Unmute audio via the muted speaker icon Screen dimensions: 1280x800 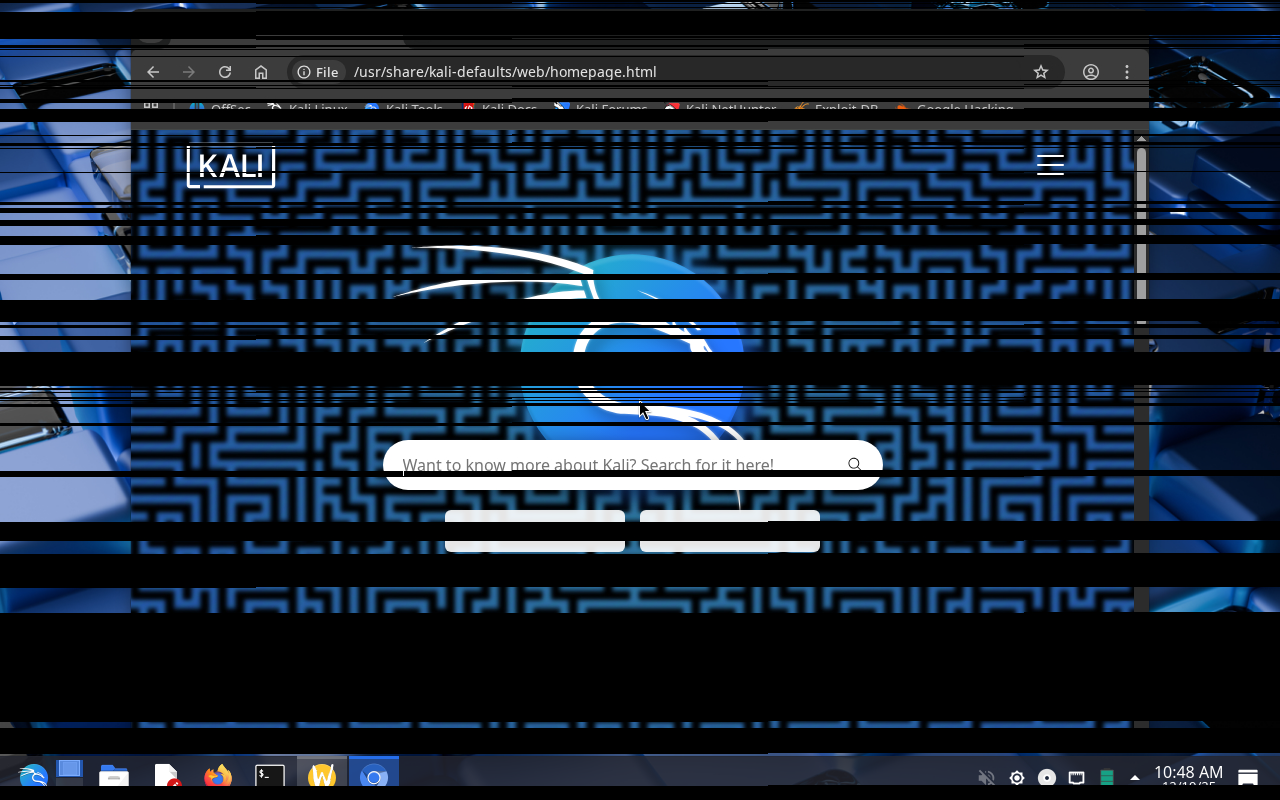coord(986,778)
